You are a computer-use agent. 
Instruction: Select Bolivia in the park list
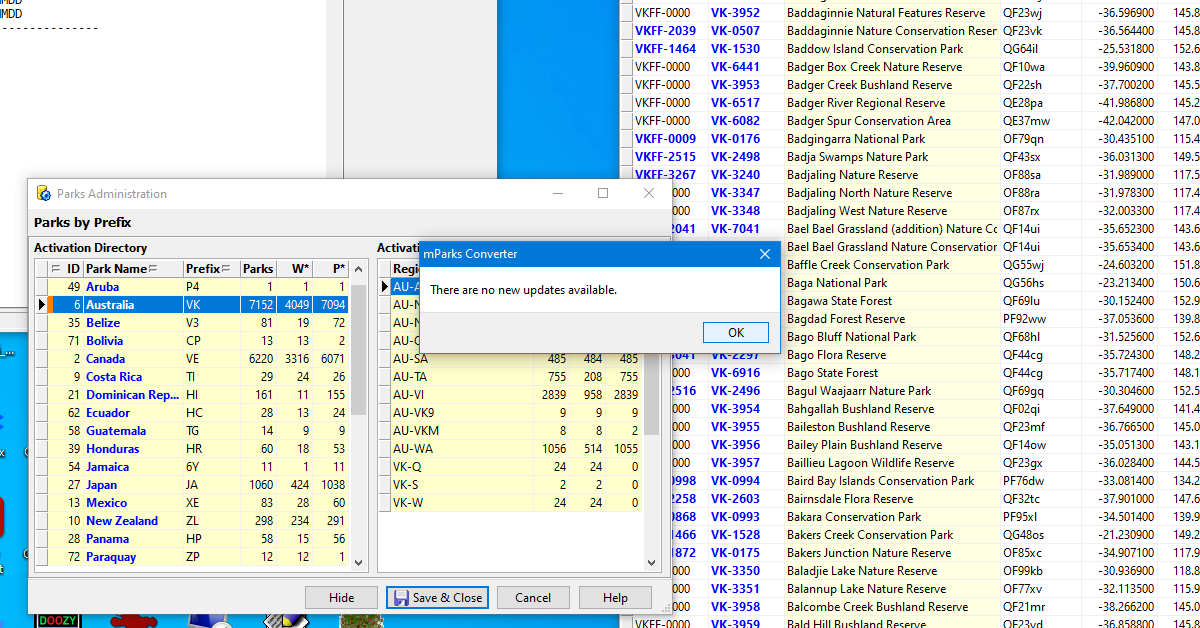193,341
